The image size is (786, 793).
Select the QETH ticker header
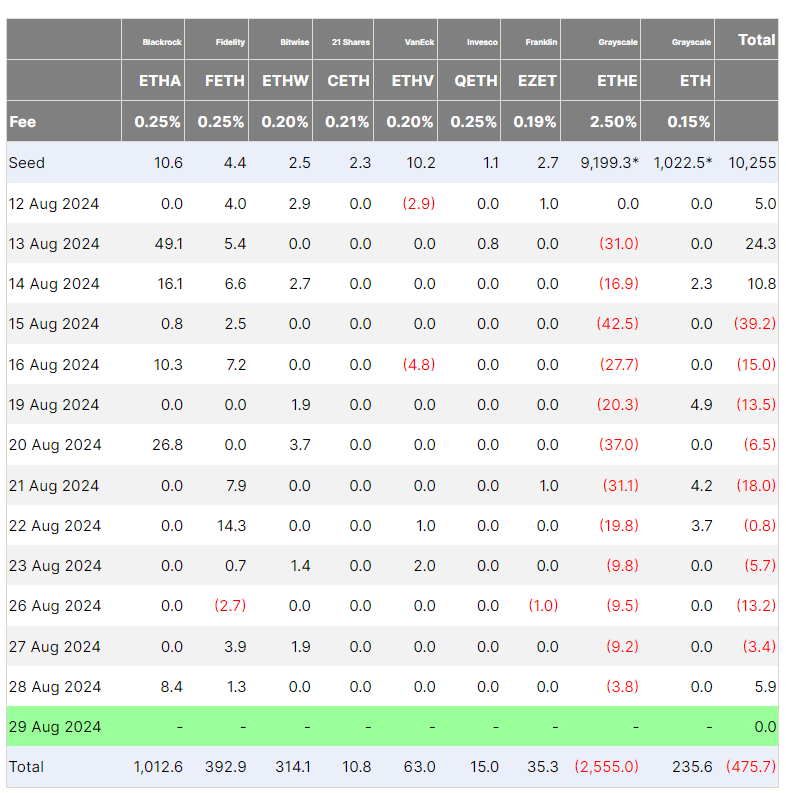(476, 81)
